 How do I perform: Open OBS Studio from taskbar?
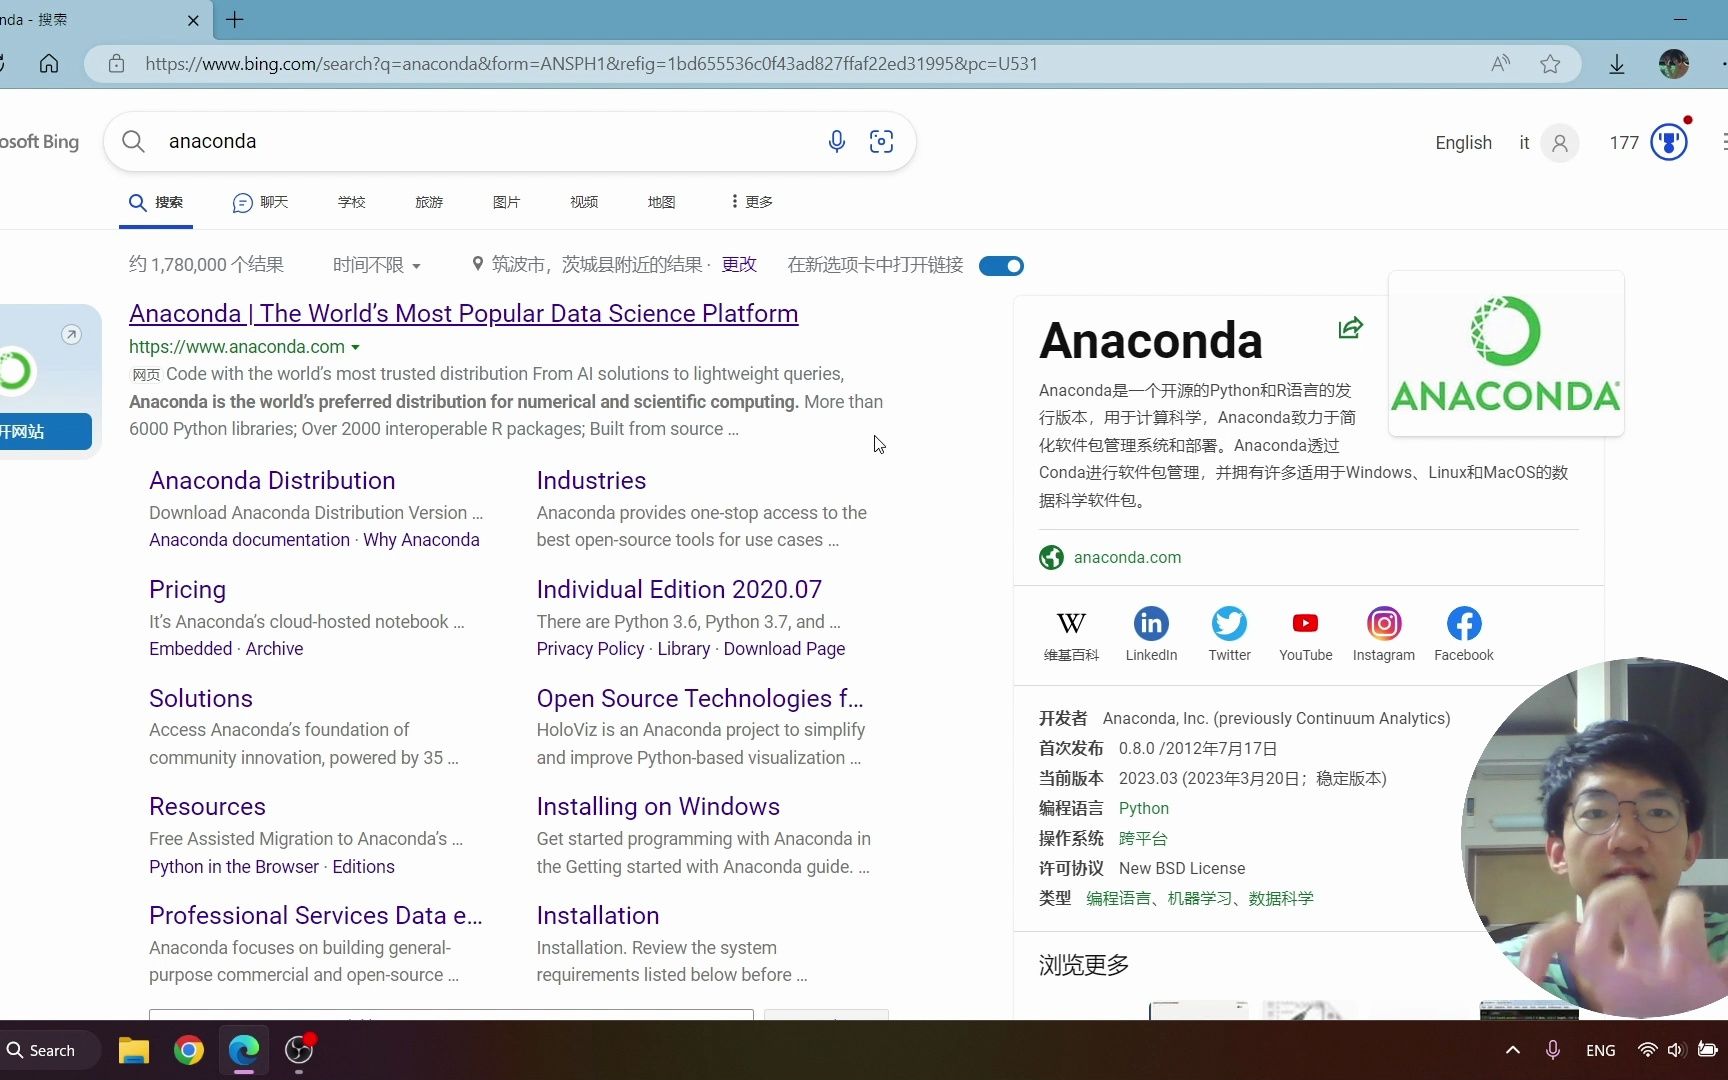[x=299, y=1050]
